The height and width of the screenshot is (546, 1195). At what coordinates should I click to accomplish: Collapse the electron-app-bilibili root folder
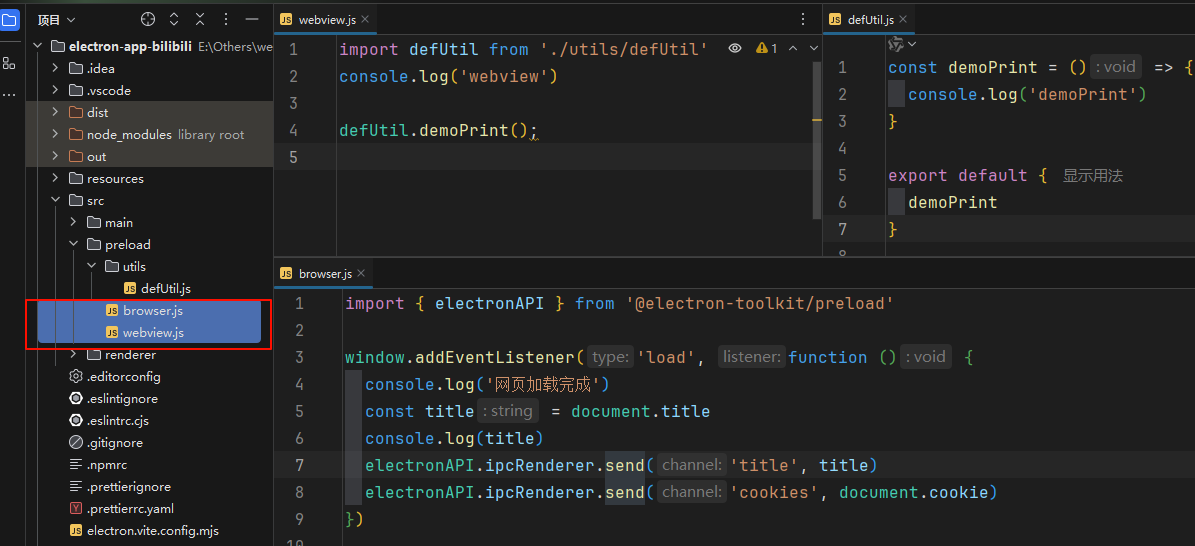[37, 47]
